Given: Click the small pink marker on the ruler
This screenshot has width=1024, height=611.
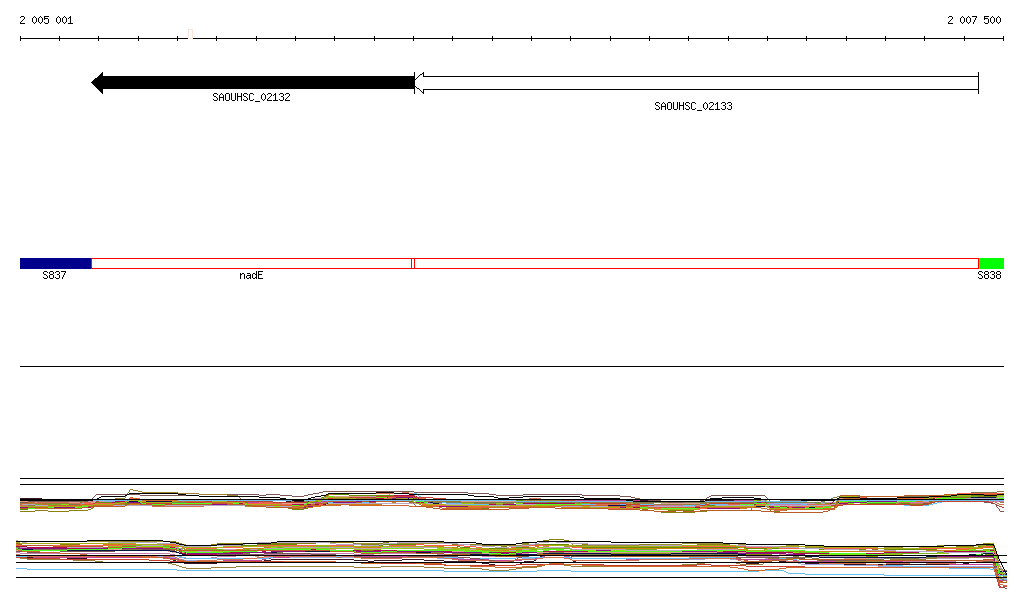Looking at the screenshot, I should pyautogui.click(x=191, y=34).
